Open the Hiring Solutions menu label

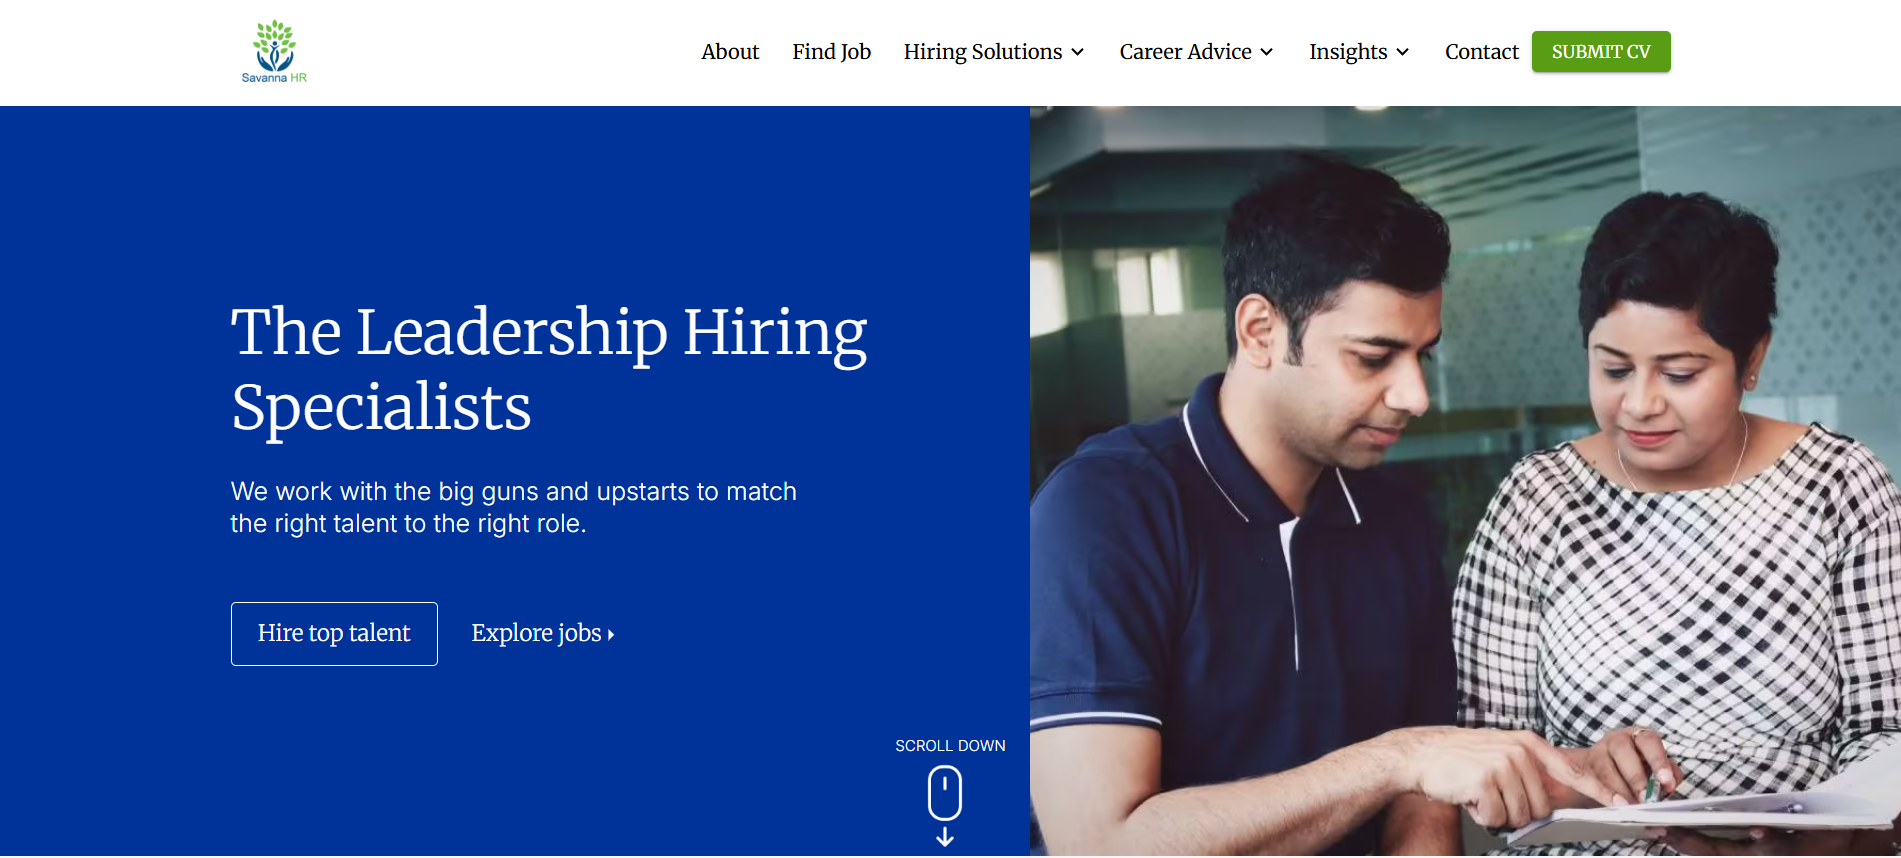pyautogui.click(x=983, y=52)
